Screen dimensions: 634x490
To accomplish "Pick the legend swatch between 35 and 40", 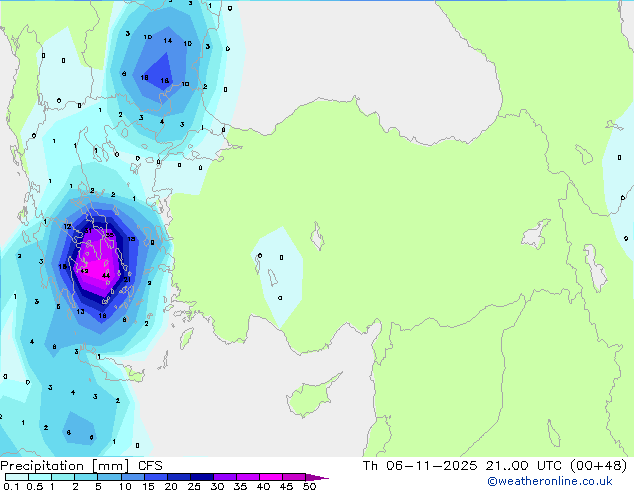I will click(x=248, y=477).
